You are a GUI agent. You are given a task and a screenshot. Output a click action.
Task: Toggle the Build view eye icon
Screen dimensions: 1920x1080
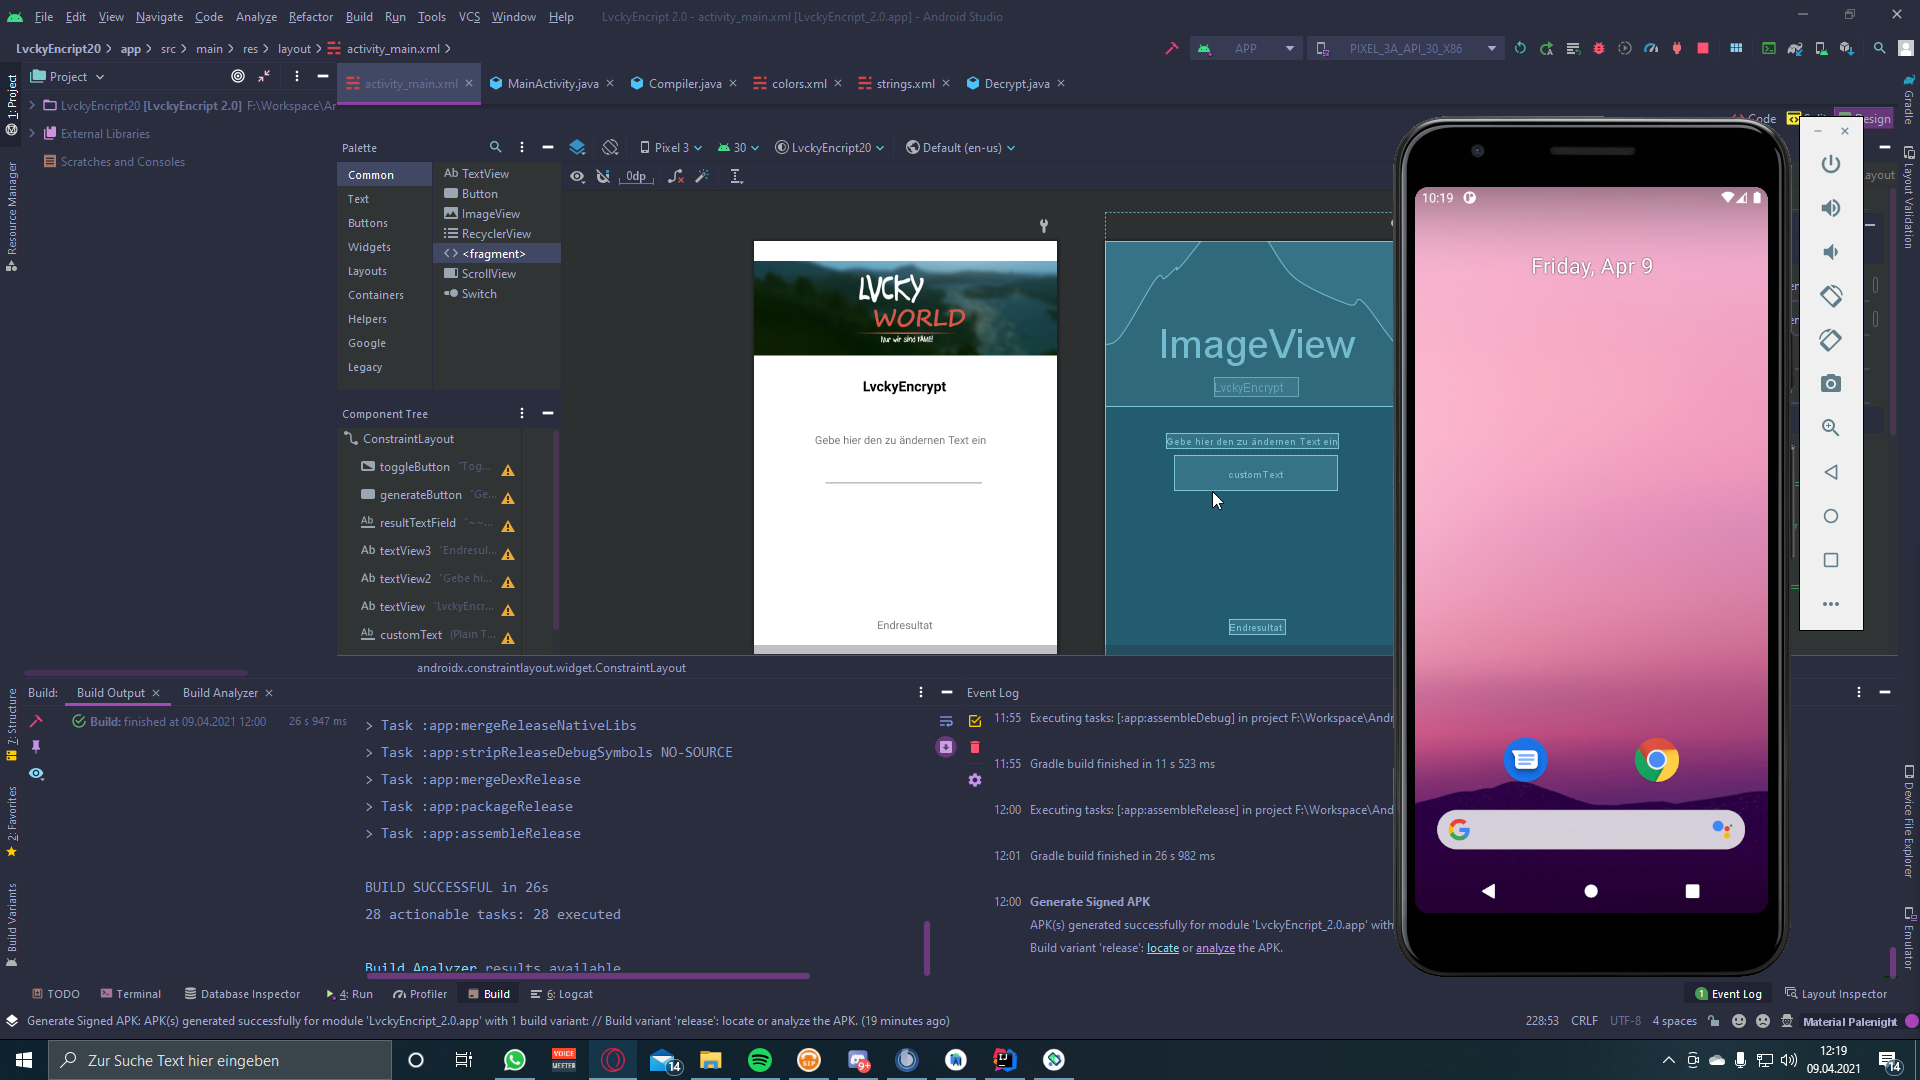(36, 774)
